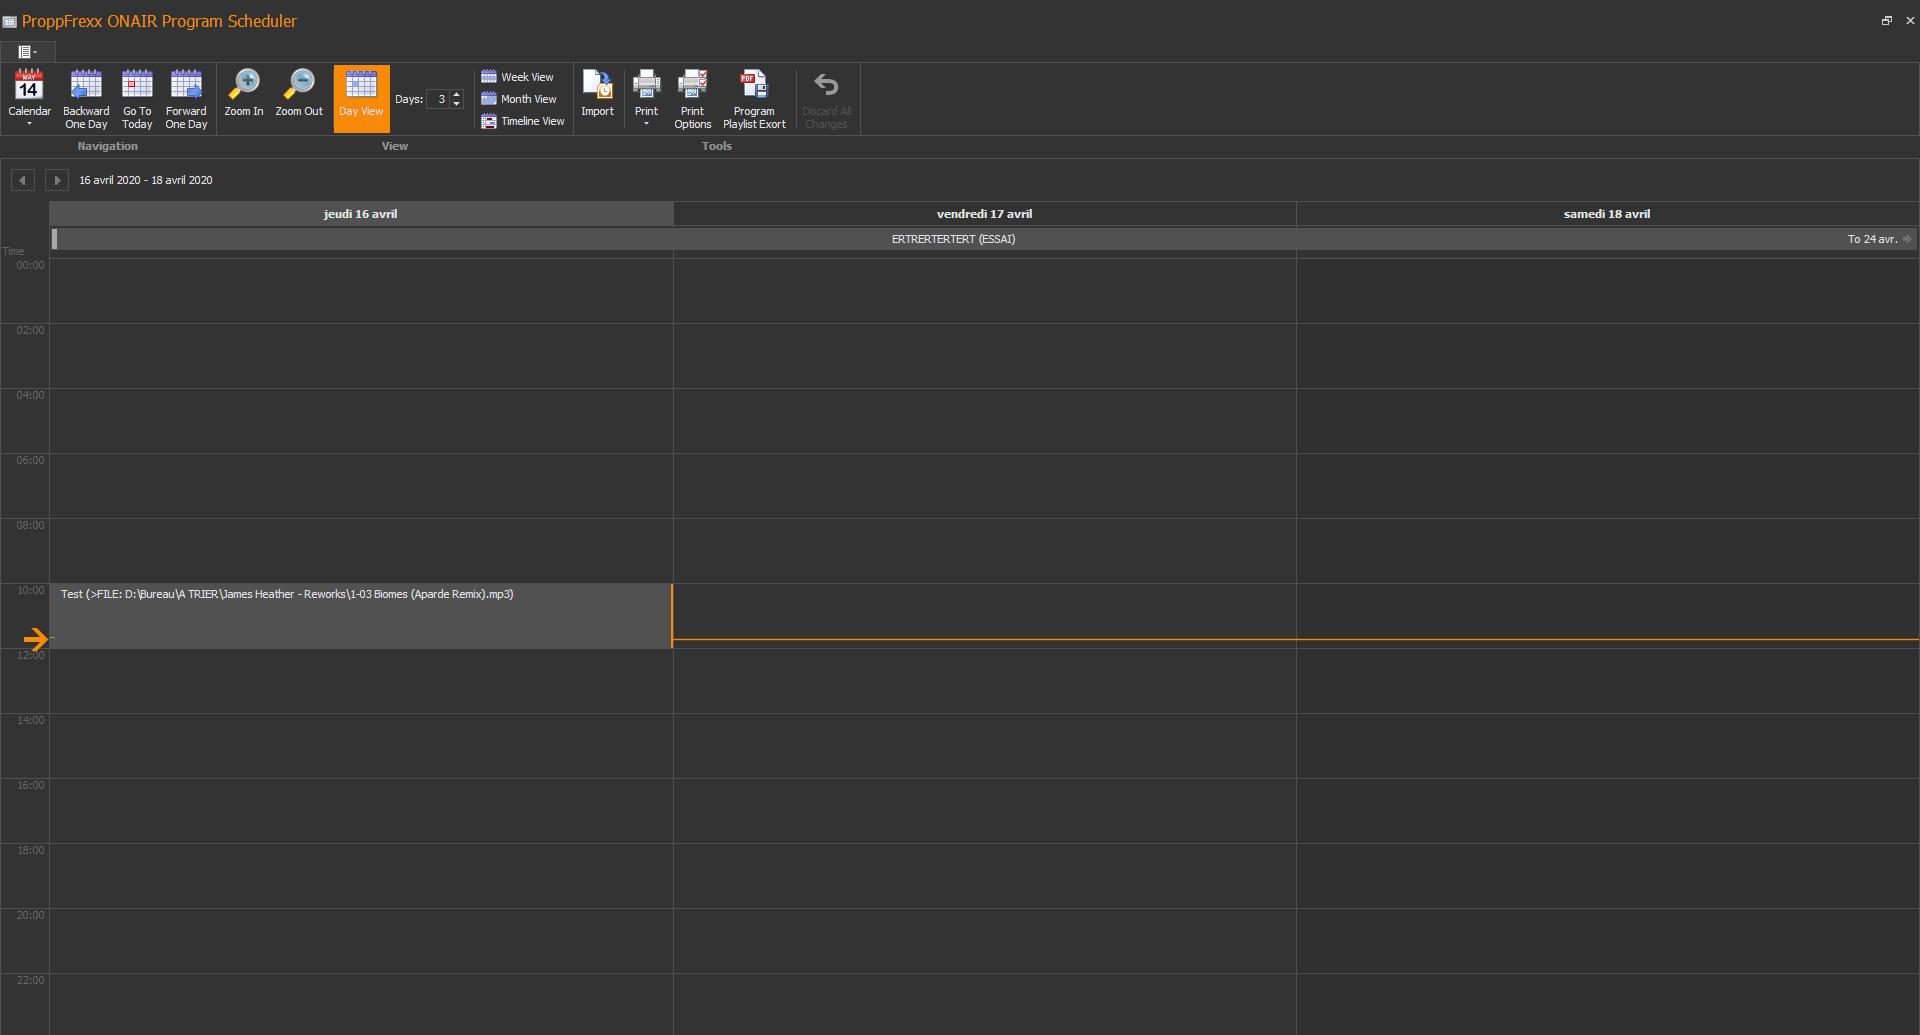1920x1035 pixels.
Task: Jump to today's date
Action: [137, 98]
